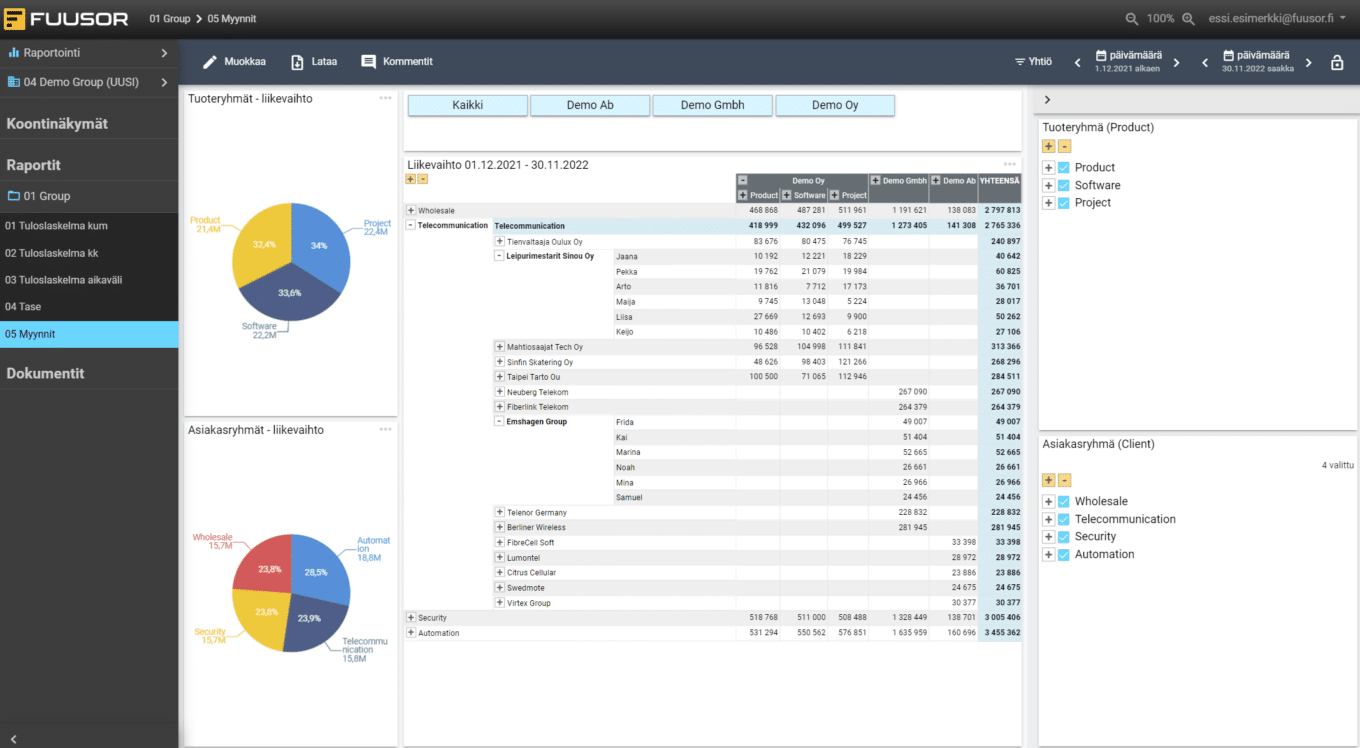Open Kommentit comments icon
This screenshot has width=1360, height=748.
[x=369, y=62]
